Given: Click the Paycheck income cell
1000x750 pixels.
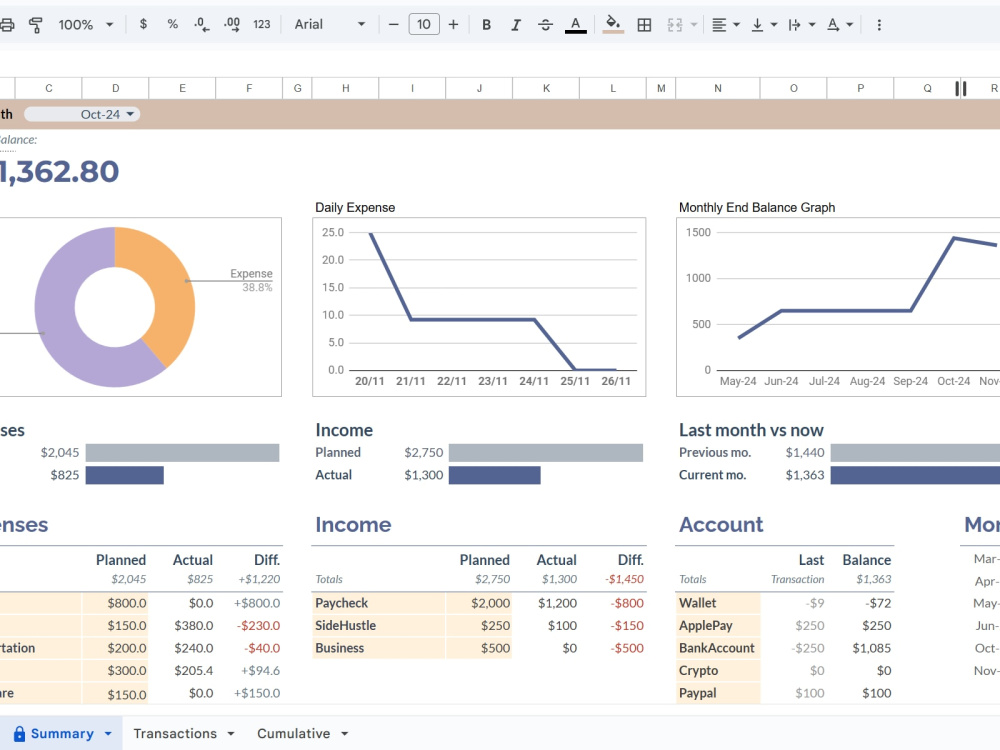Looking at the screenshot, I should (x=379, y=603).
